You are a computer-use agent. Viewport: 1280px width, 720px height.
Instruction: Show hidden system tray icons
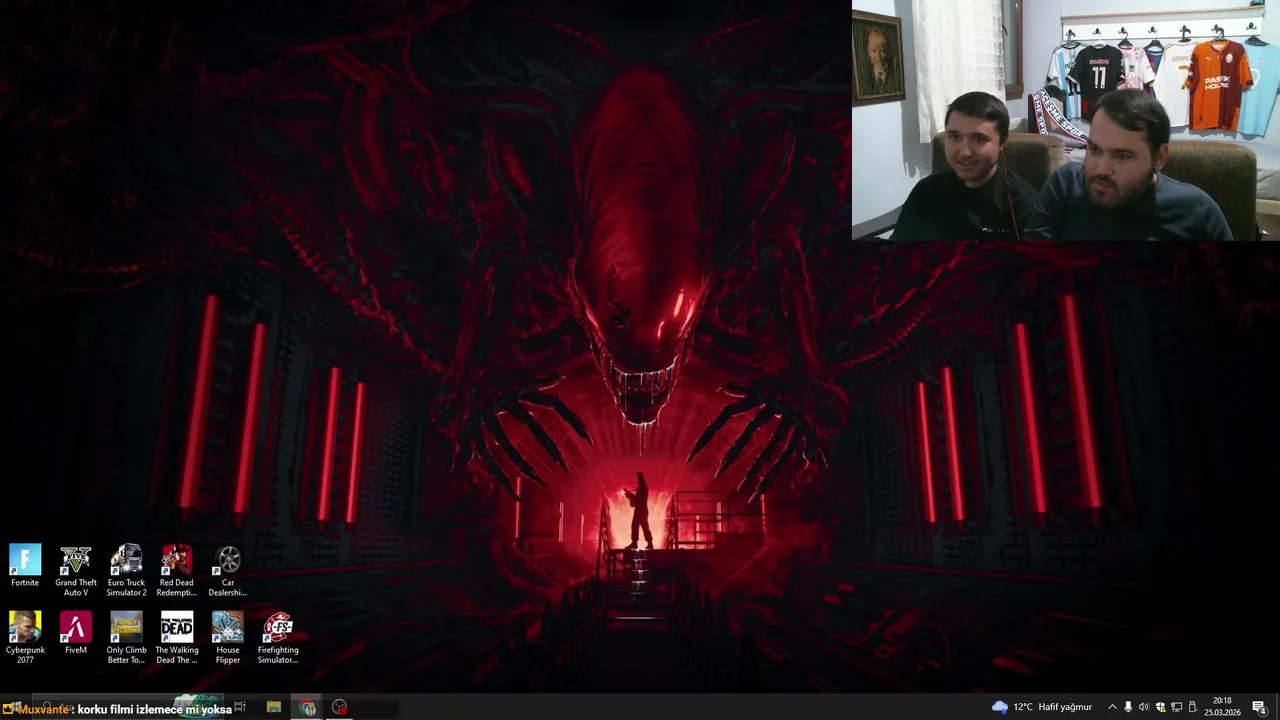[x=1111, y=707]
